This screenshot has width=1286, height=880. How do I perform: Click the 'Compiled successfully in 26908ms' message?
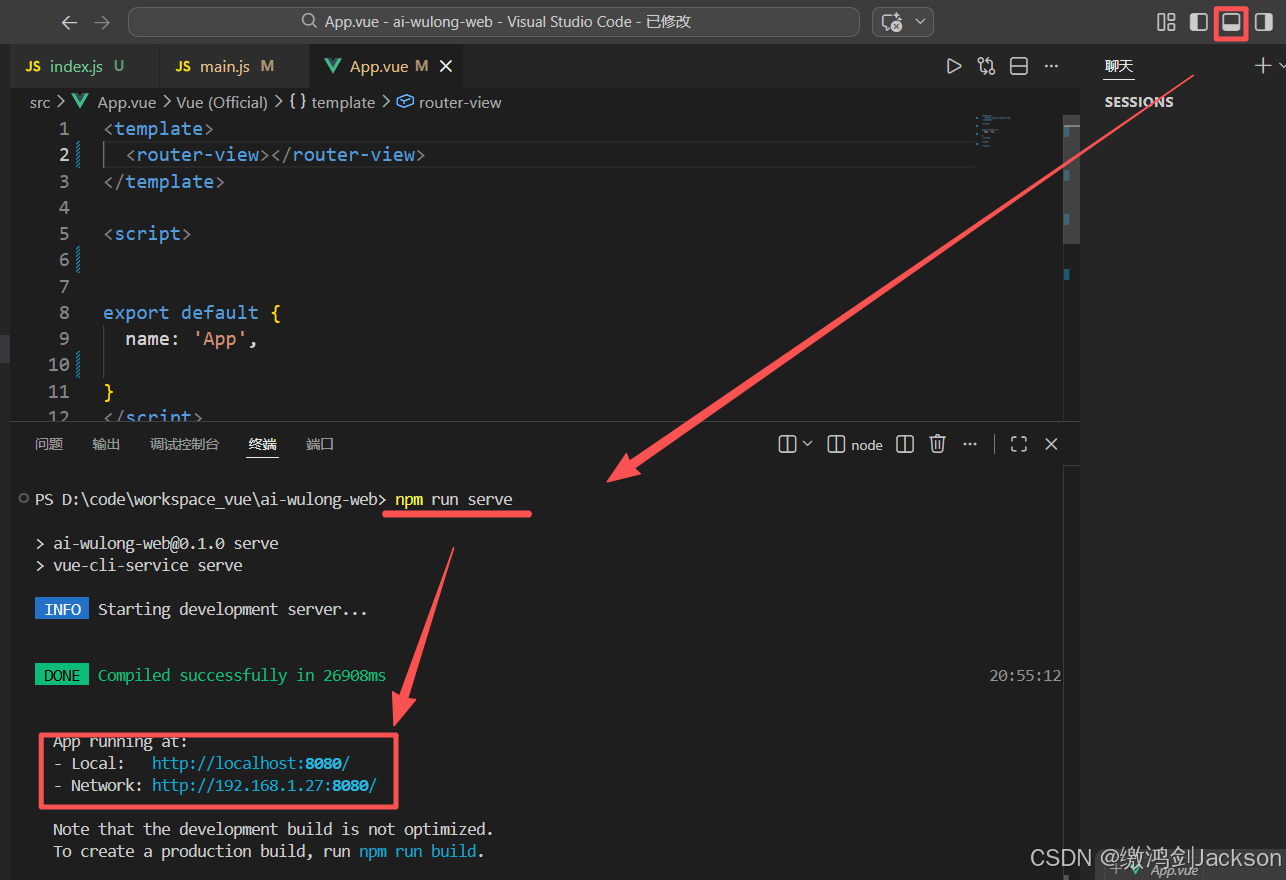coord(242,675)
